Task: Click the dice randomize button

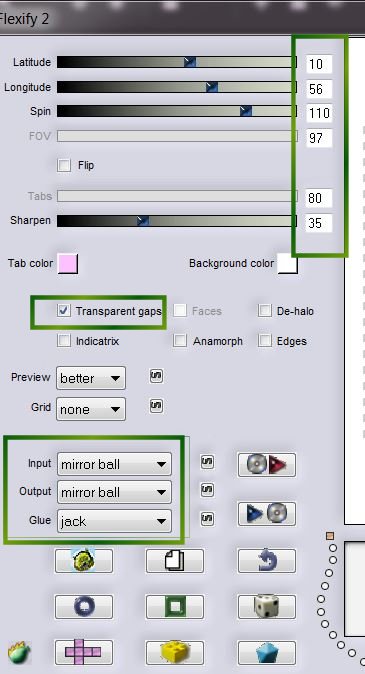Action: pos(267,607)
